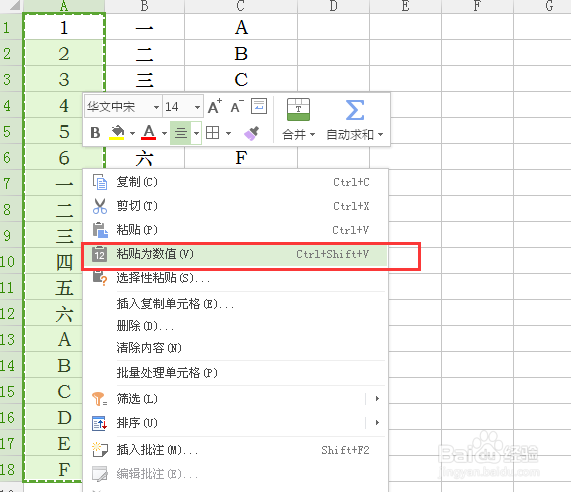The image size is (571, 492).
Task: Choose 插入复制单元格(E)... menu item
Action: point(236,304)
